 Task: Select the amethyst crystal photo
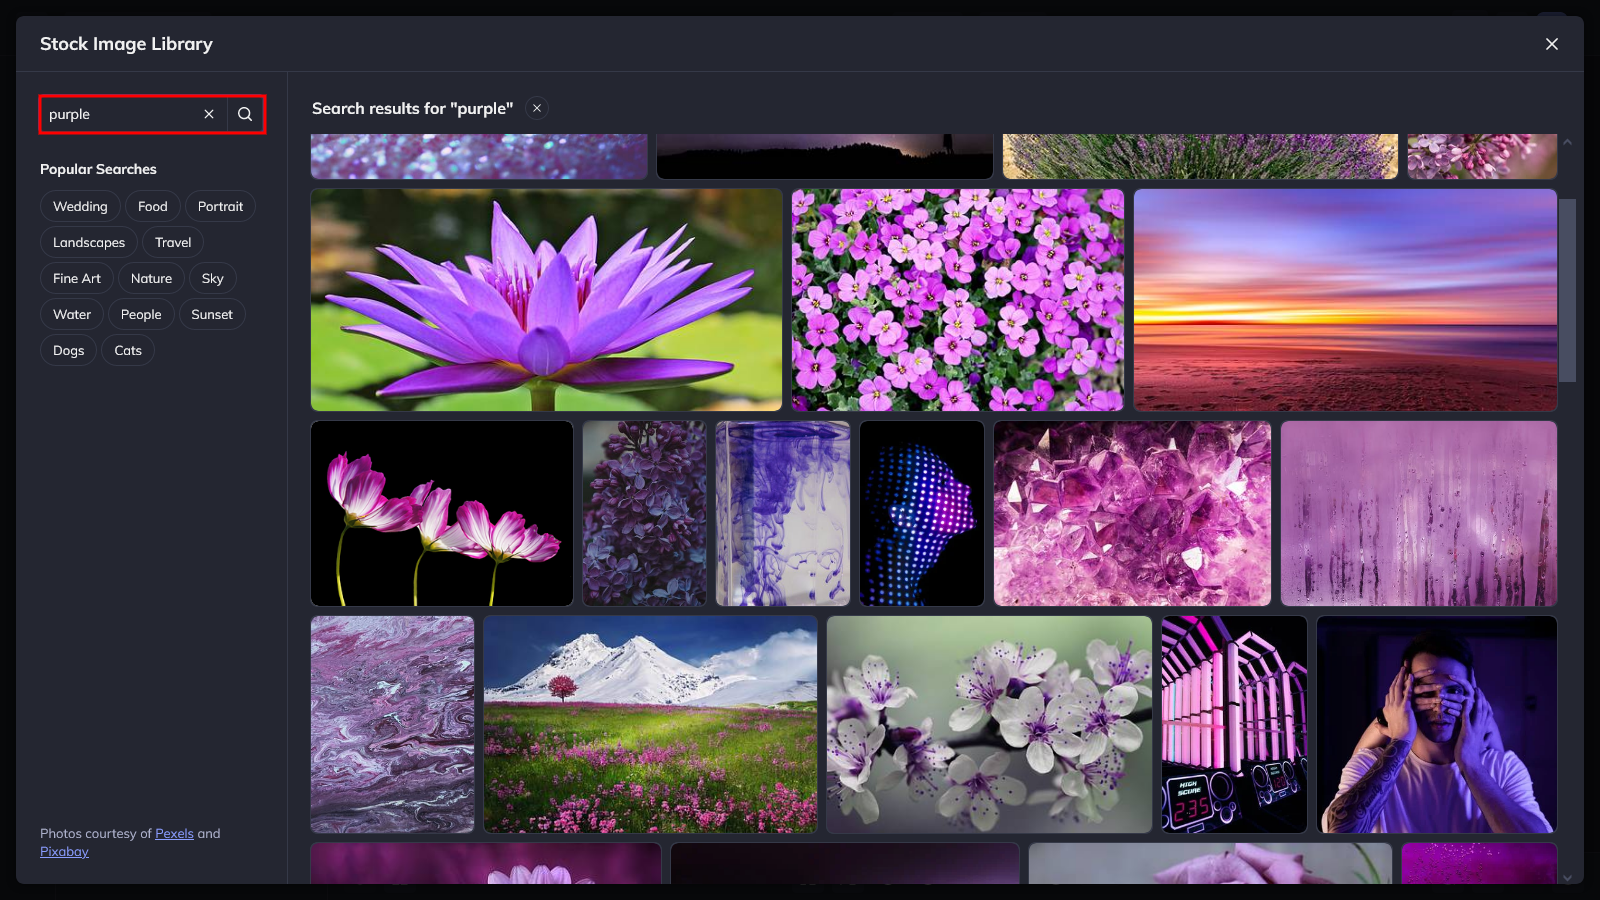[x=1131, y=513]
